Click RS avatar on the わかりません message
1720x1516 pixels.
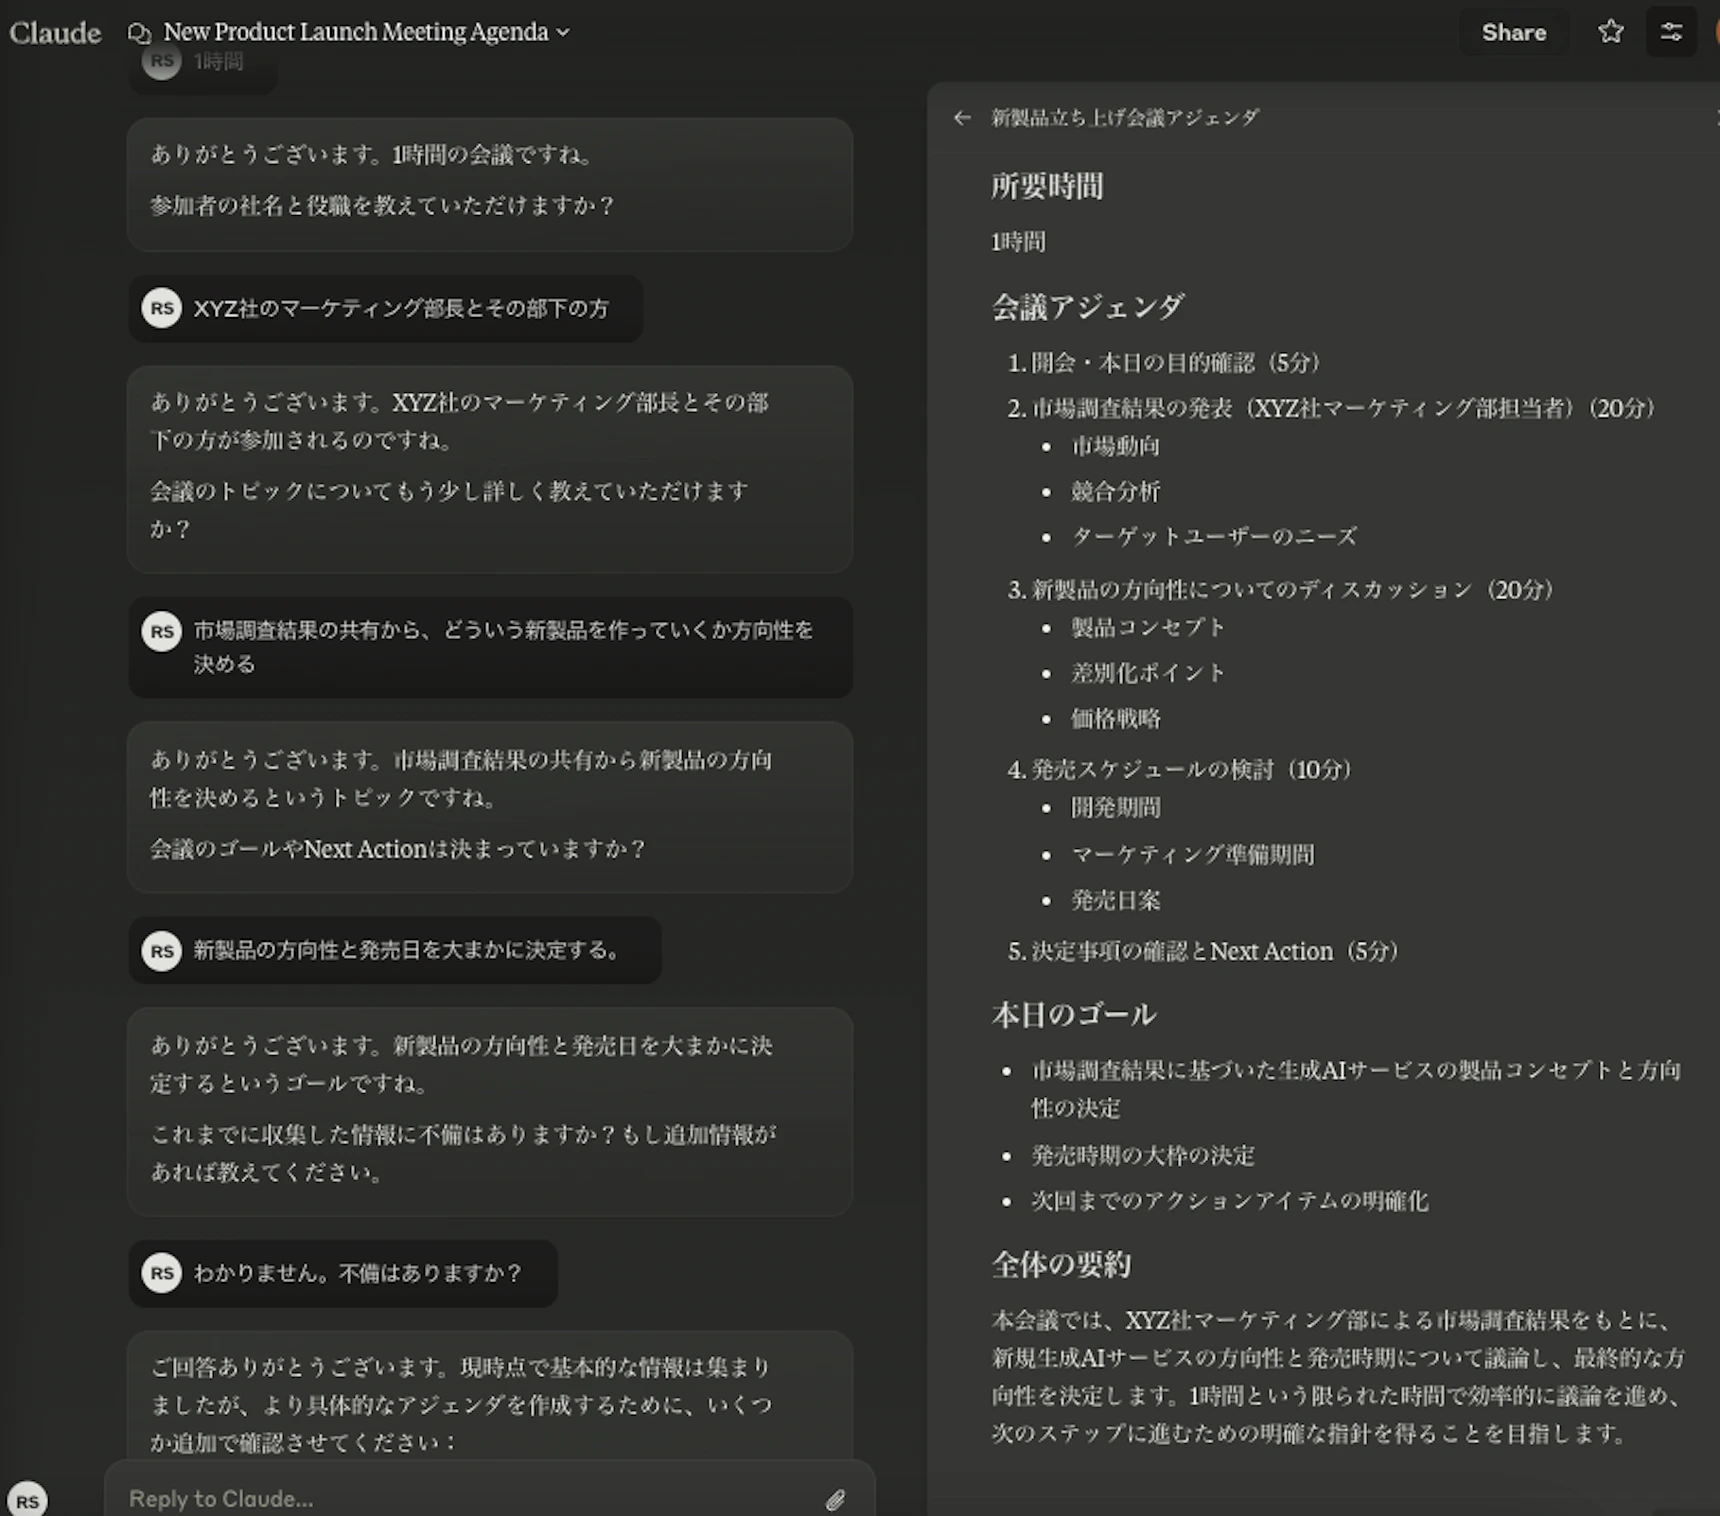pyautogui.click(x=162, y=1273)
